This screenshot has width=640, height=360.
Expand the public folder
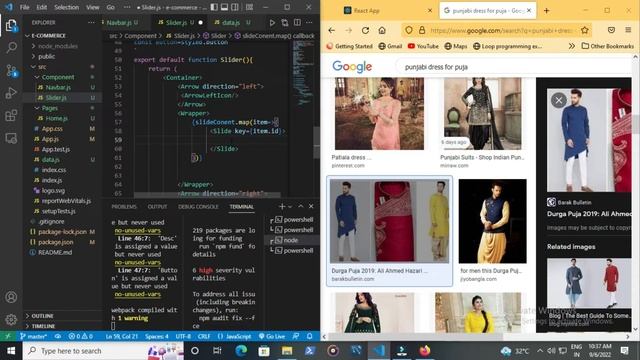click(x=47, y=57)
